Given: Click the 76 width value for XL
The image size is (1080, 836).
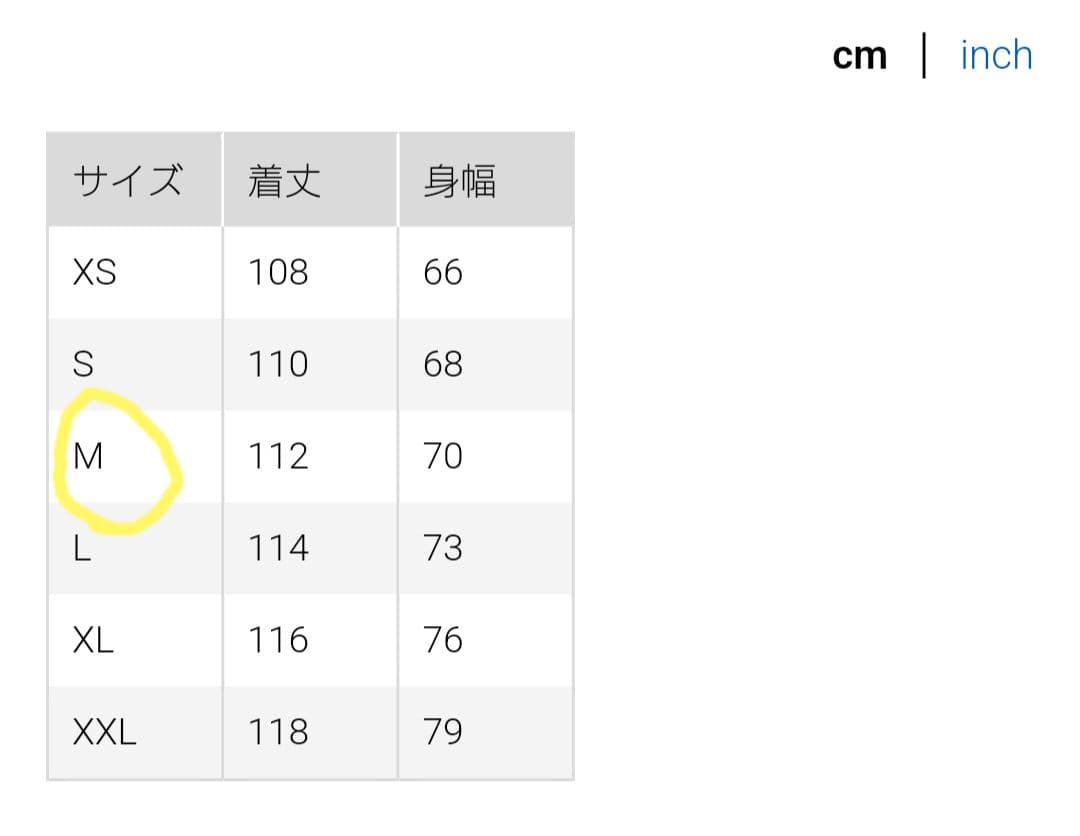Looking at the screenshot, I should tap(443, 640).
